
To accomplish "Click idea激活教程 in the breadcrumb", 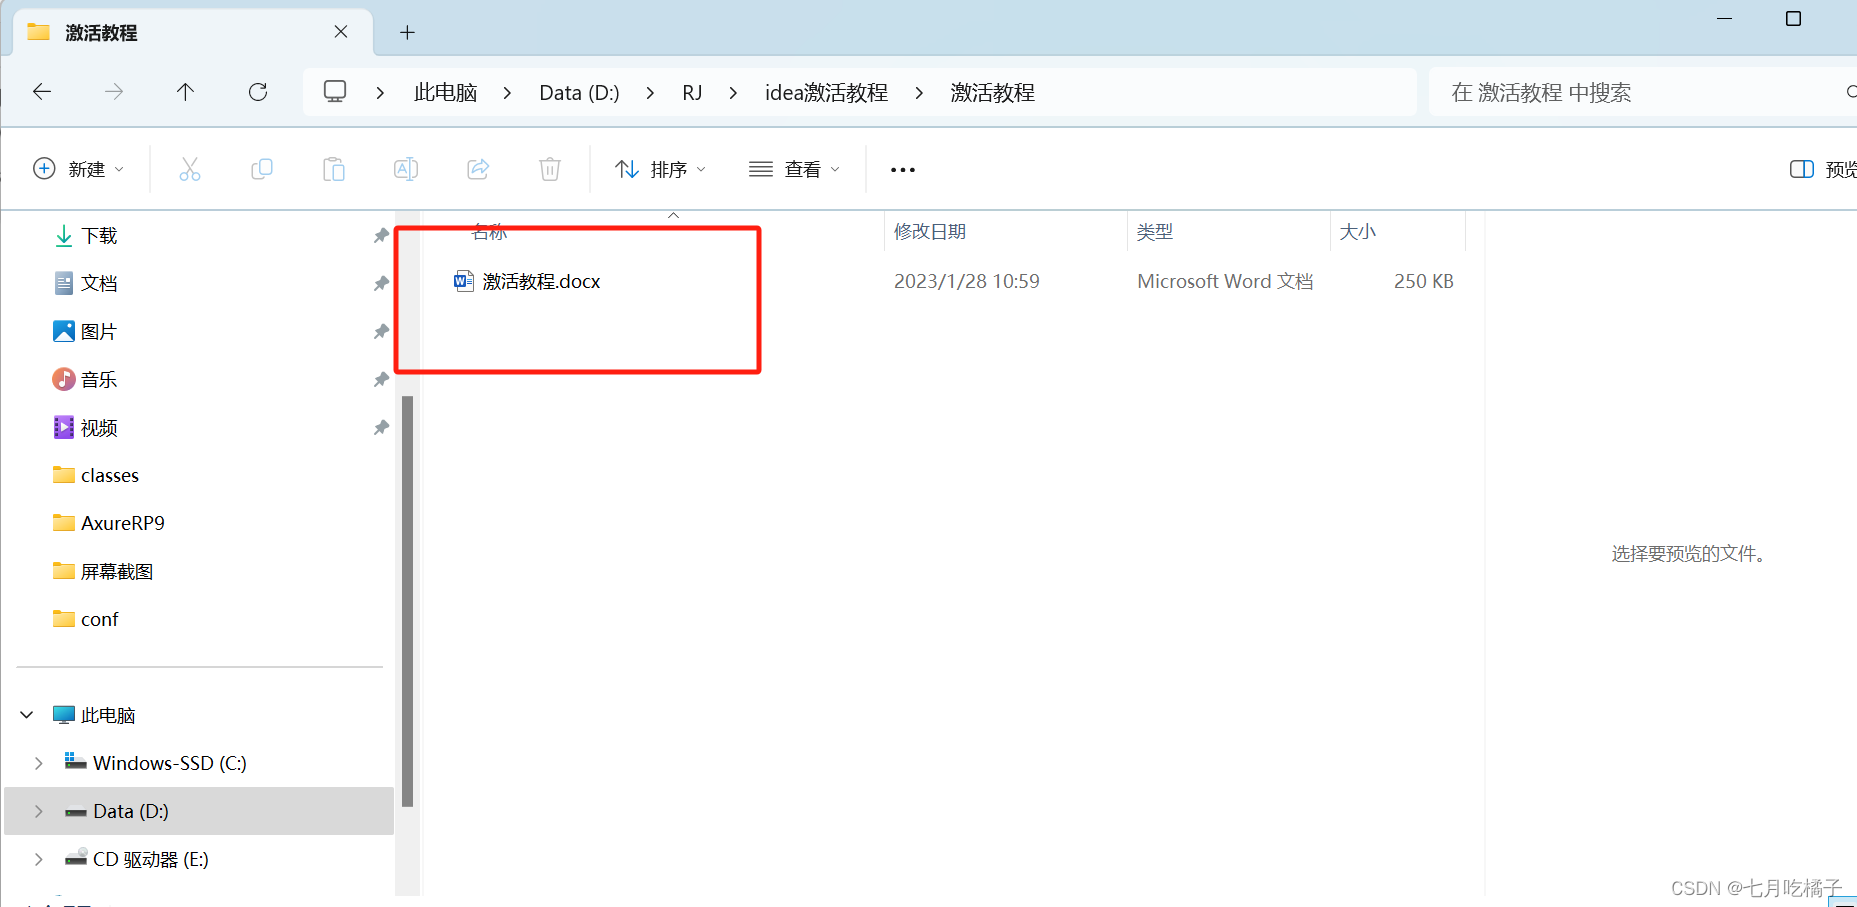I will (826, 93).
